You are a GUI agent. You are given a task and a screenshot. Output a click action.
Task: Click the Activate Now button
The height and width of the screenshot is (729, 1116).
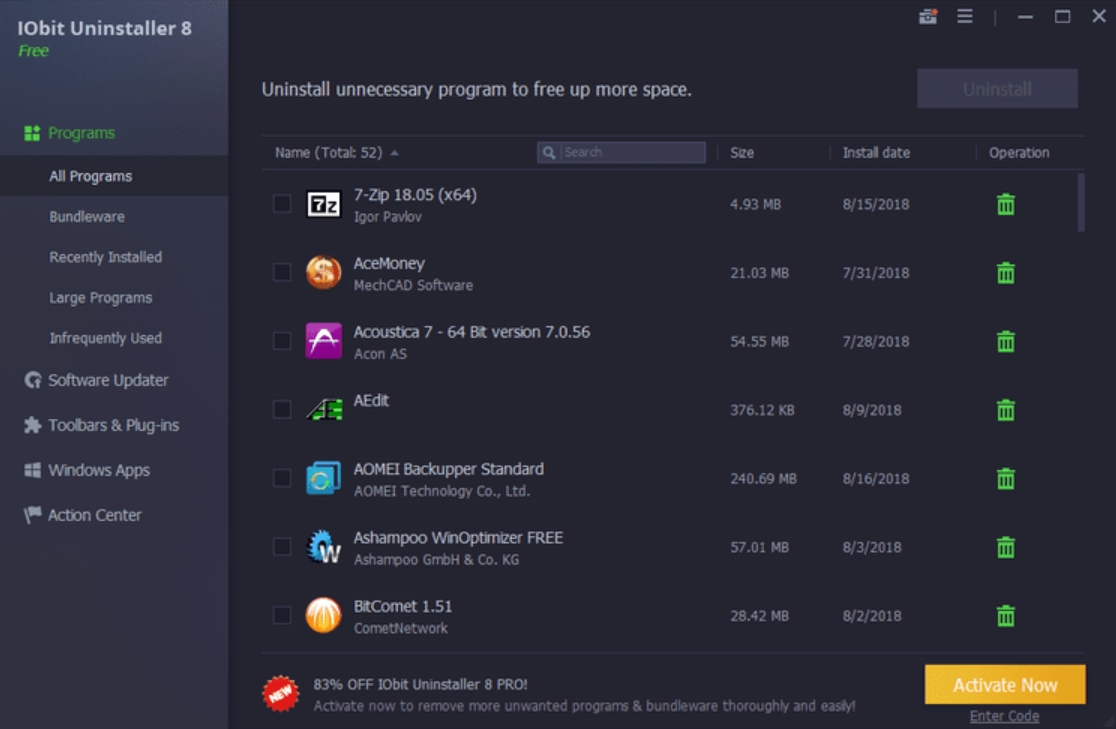1004,684
